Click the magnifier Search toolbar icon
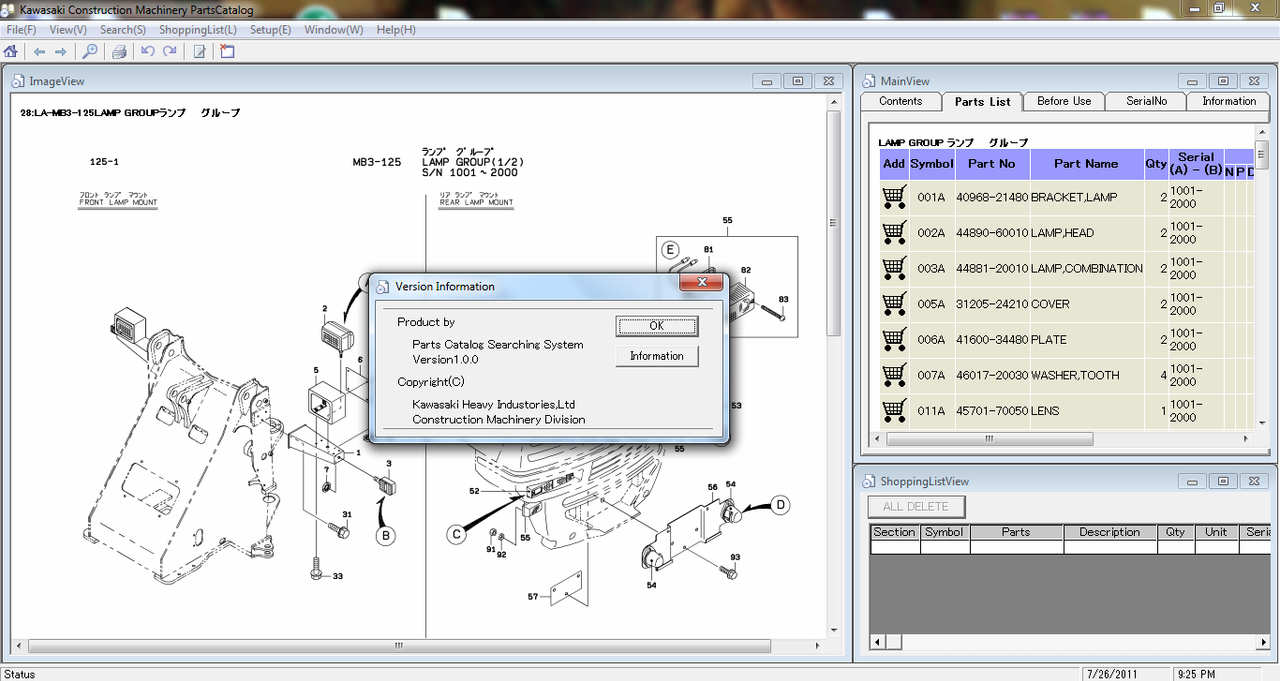The image size is (1280, 681). coord(90,51)
